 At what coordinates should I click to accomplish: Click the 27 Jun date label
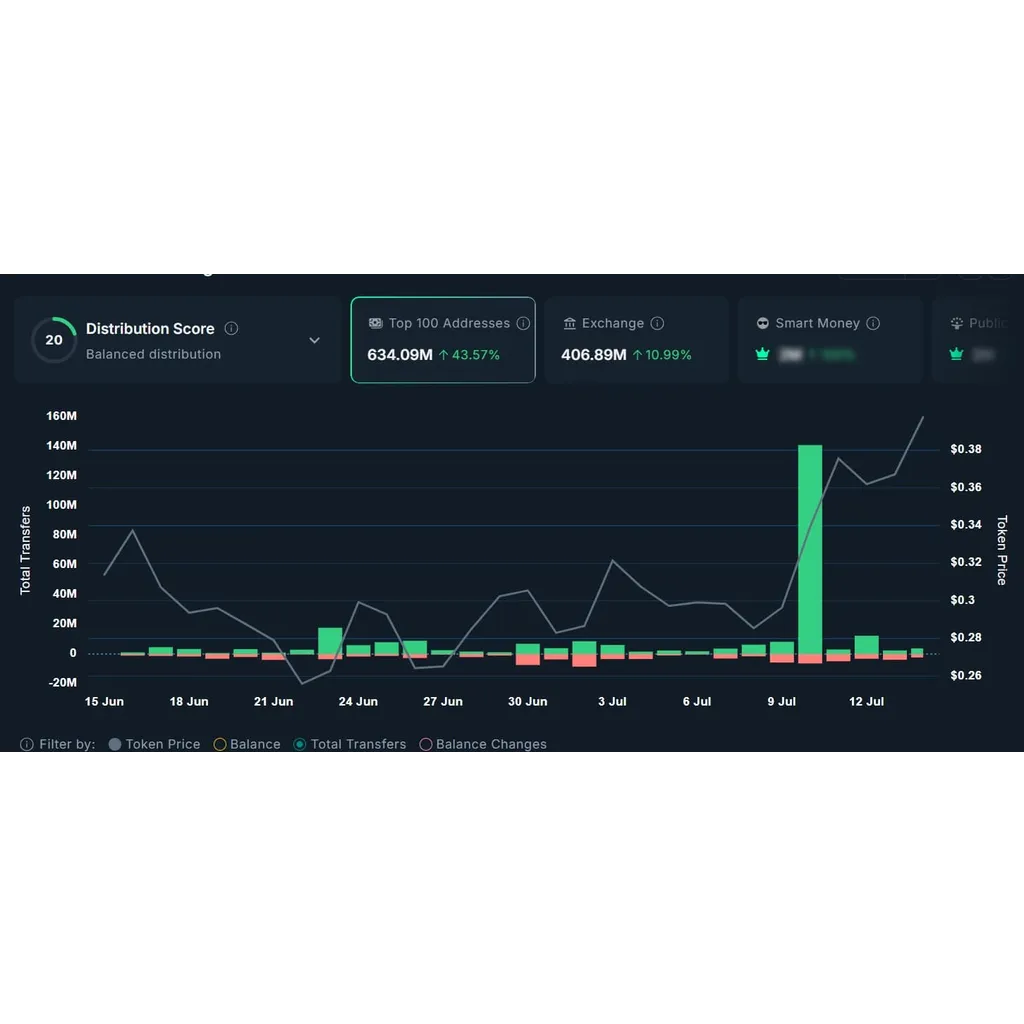coord(443,701)
